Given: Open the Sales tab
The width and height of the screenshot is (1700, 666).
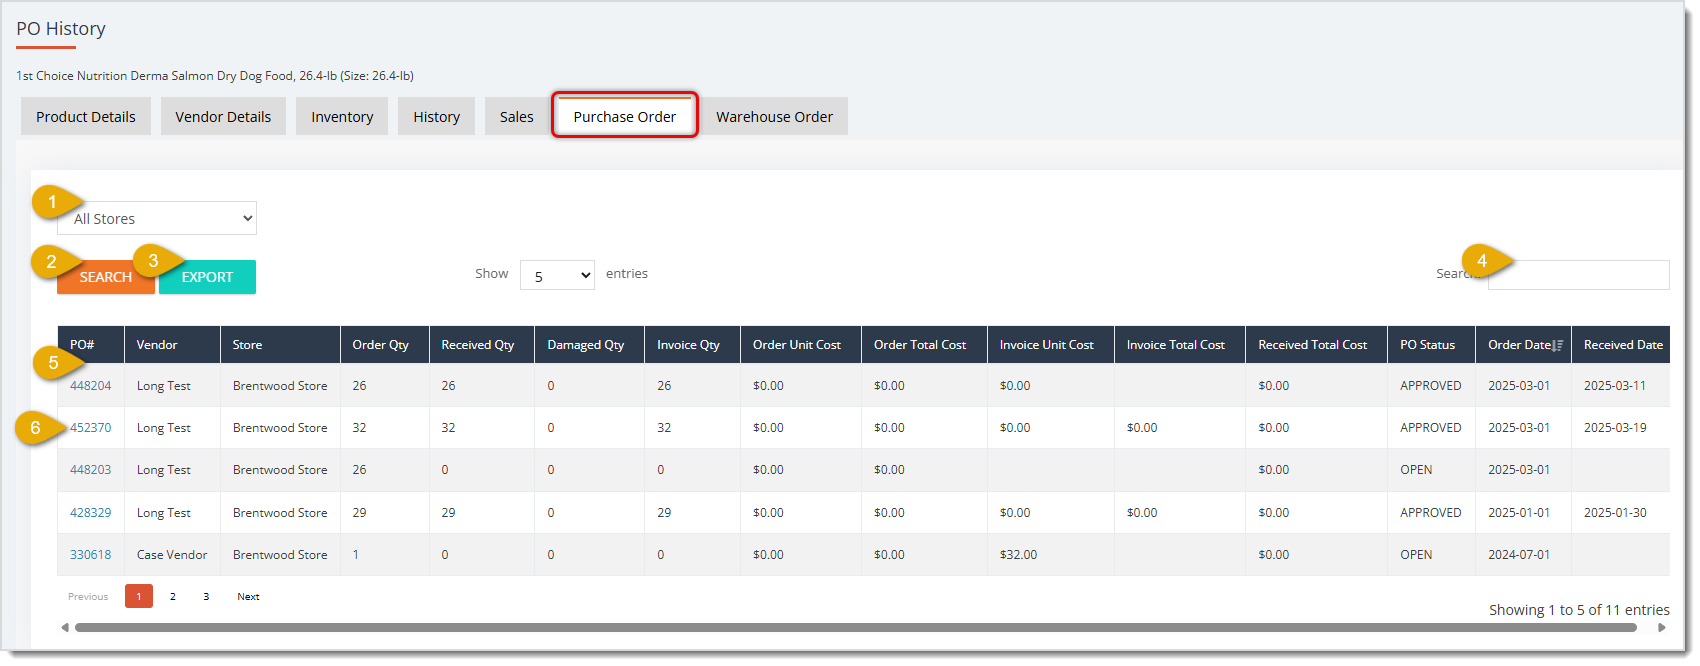Looking at the screenshot, I should (517, 117).
